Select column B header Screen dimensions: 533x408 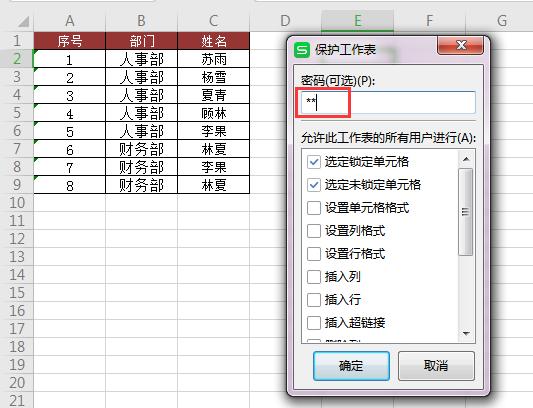141,21
